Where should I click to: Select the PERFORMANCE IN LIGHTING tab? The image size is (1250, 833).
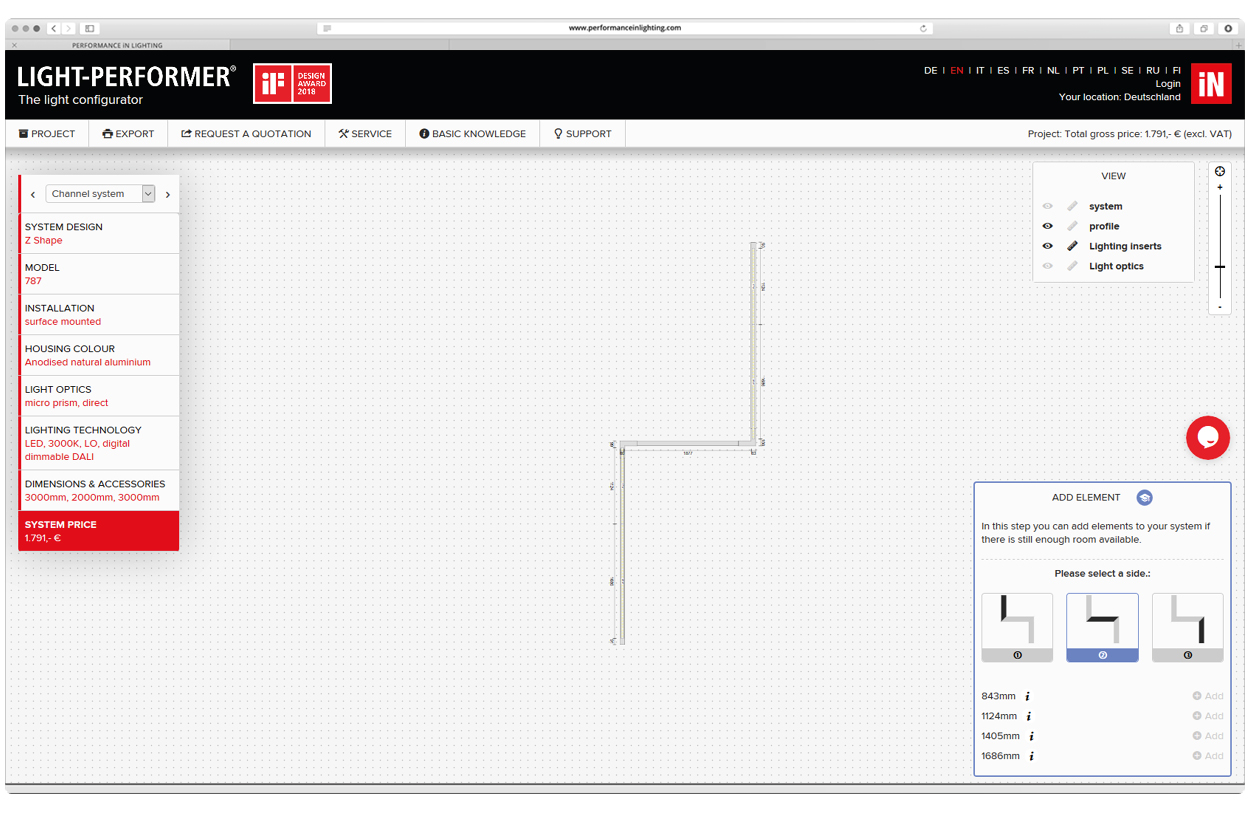pos(117,45)
